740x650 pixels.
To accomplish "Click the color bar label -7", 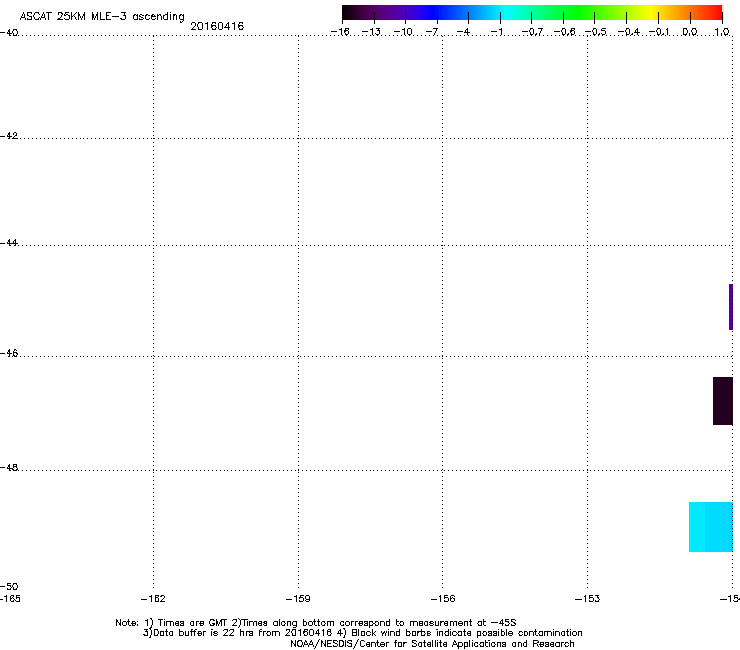I will click(x=432, y=32).
